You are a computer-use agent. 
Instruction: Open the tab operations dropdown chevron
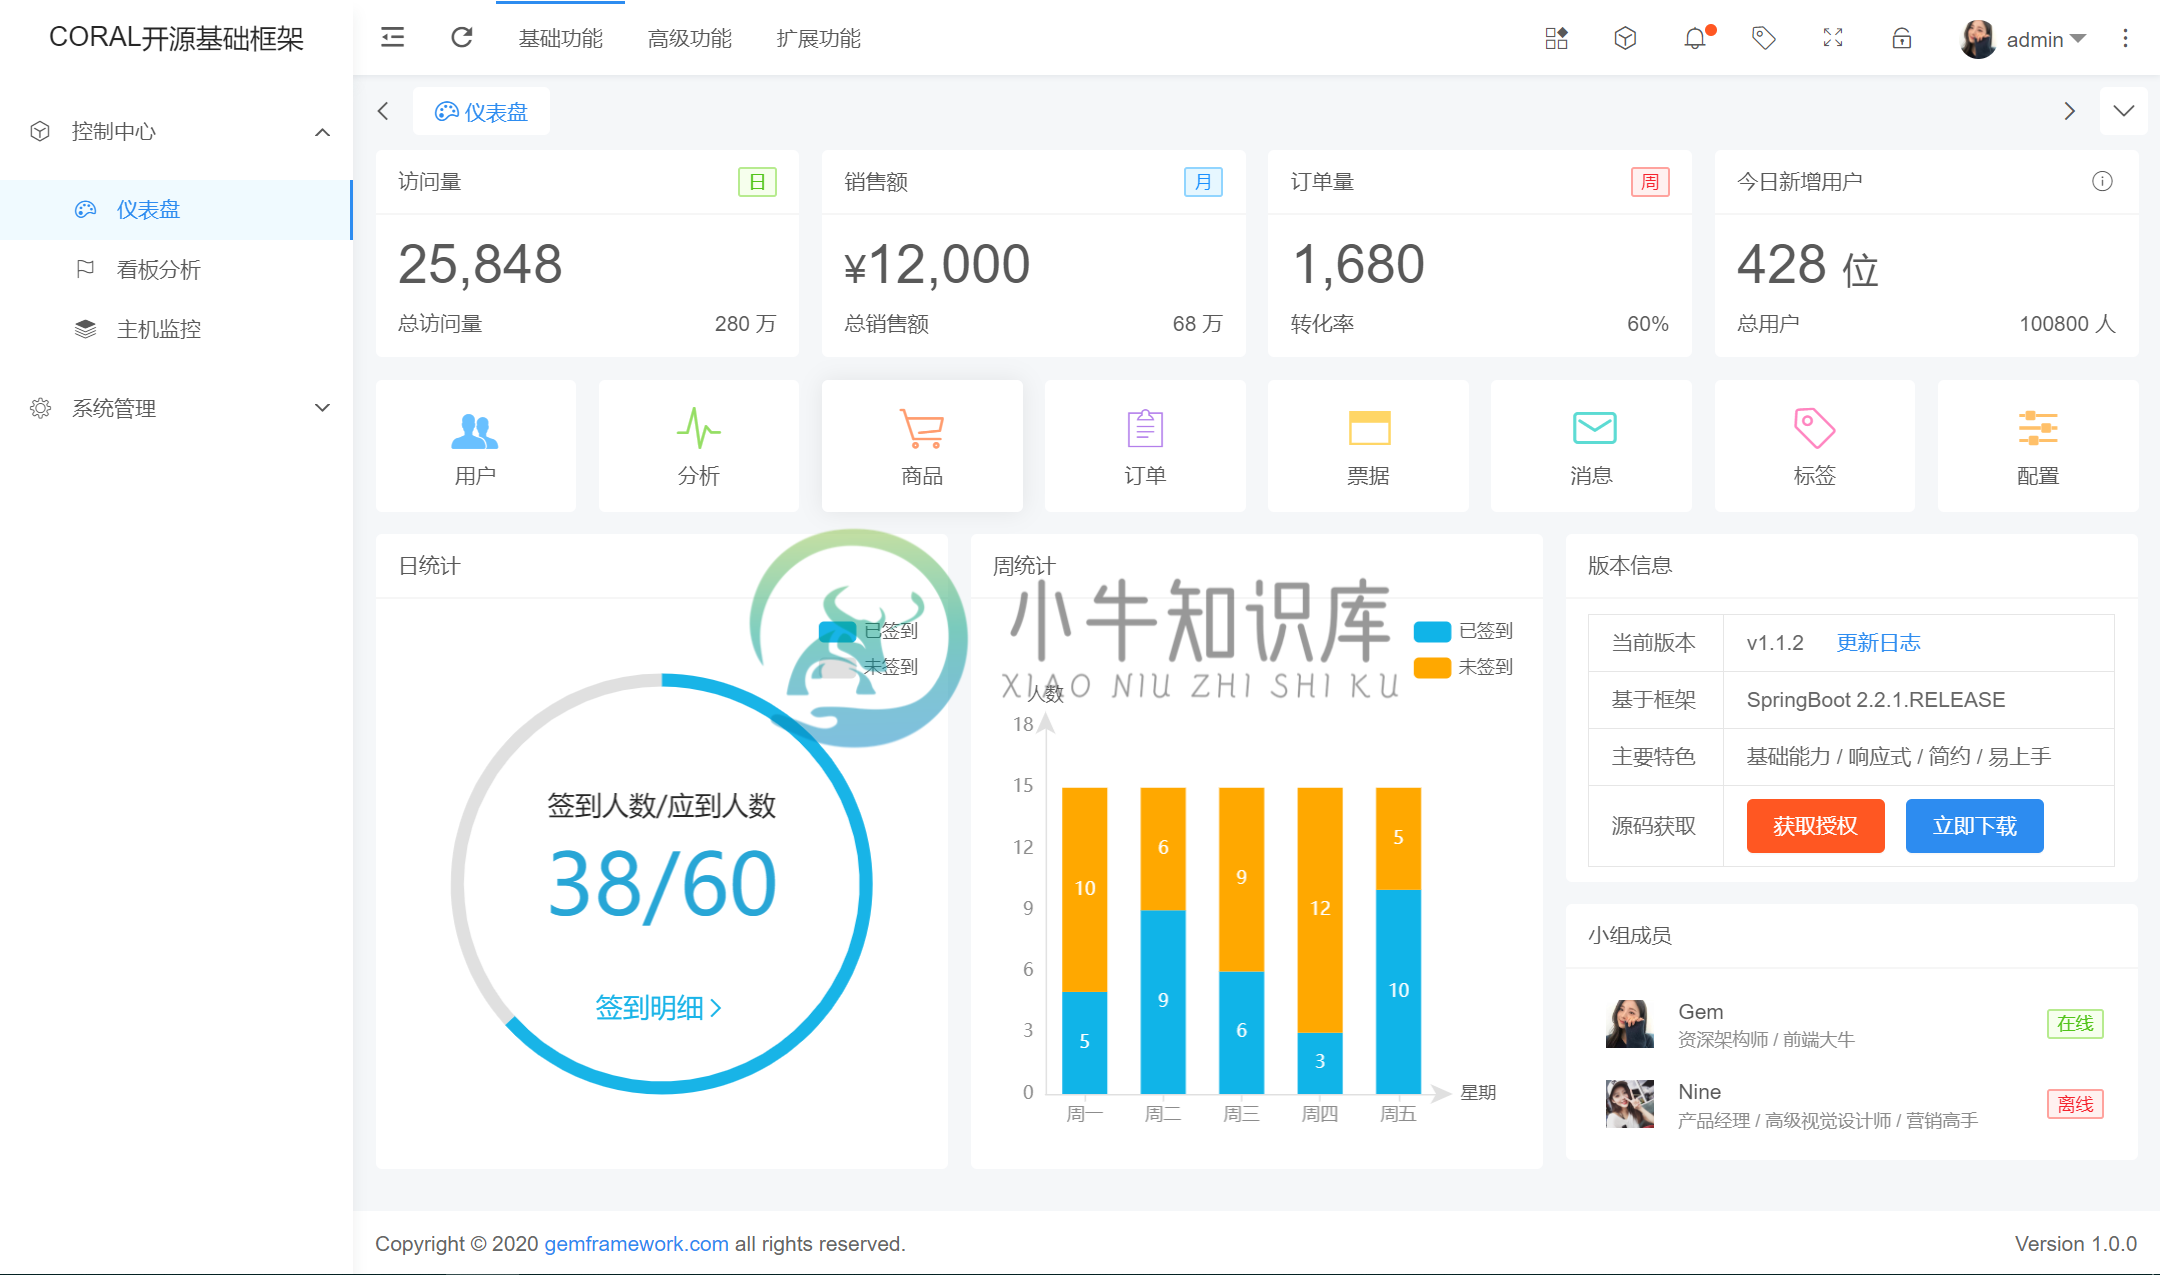tap(2123, 111)
